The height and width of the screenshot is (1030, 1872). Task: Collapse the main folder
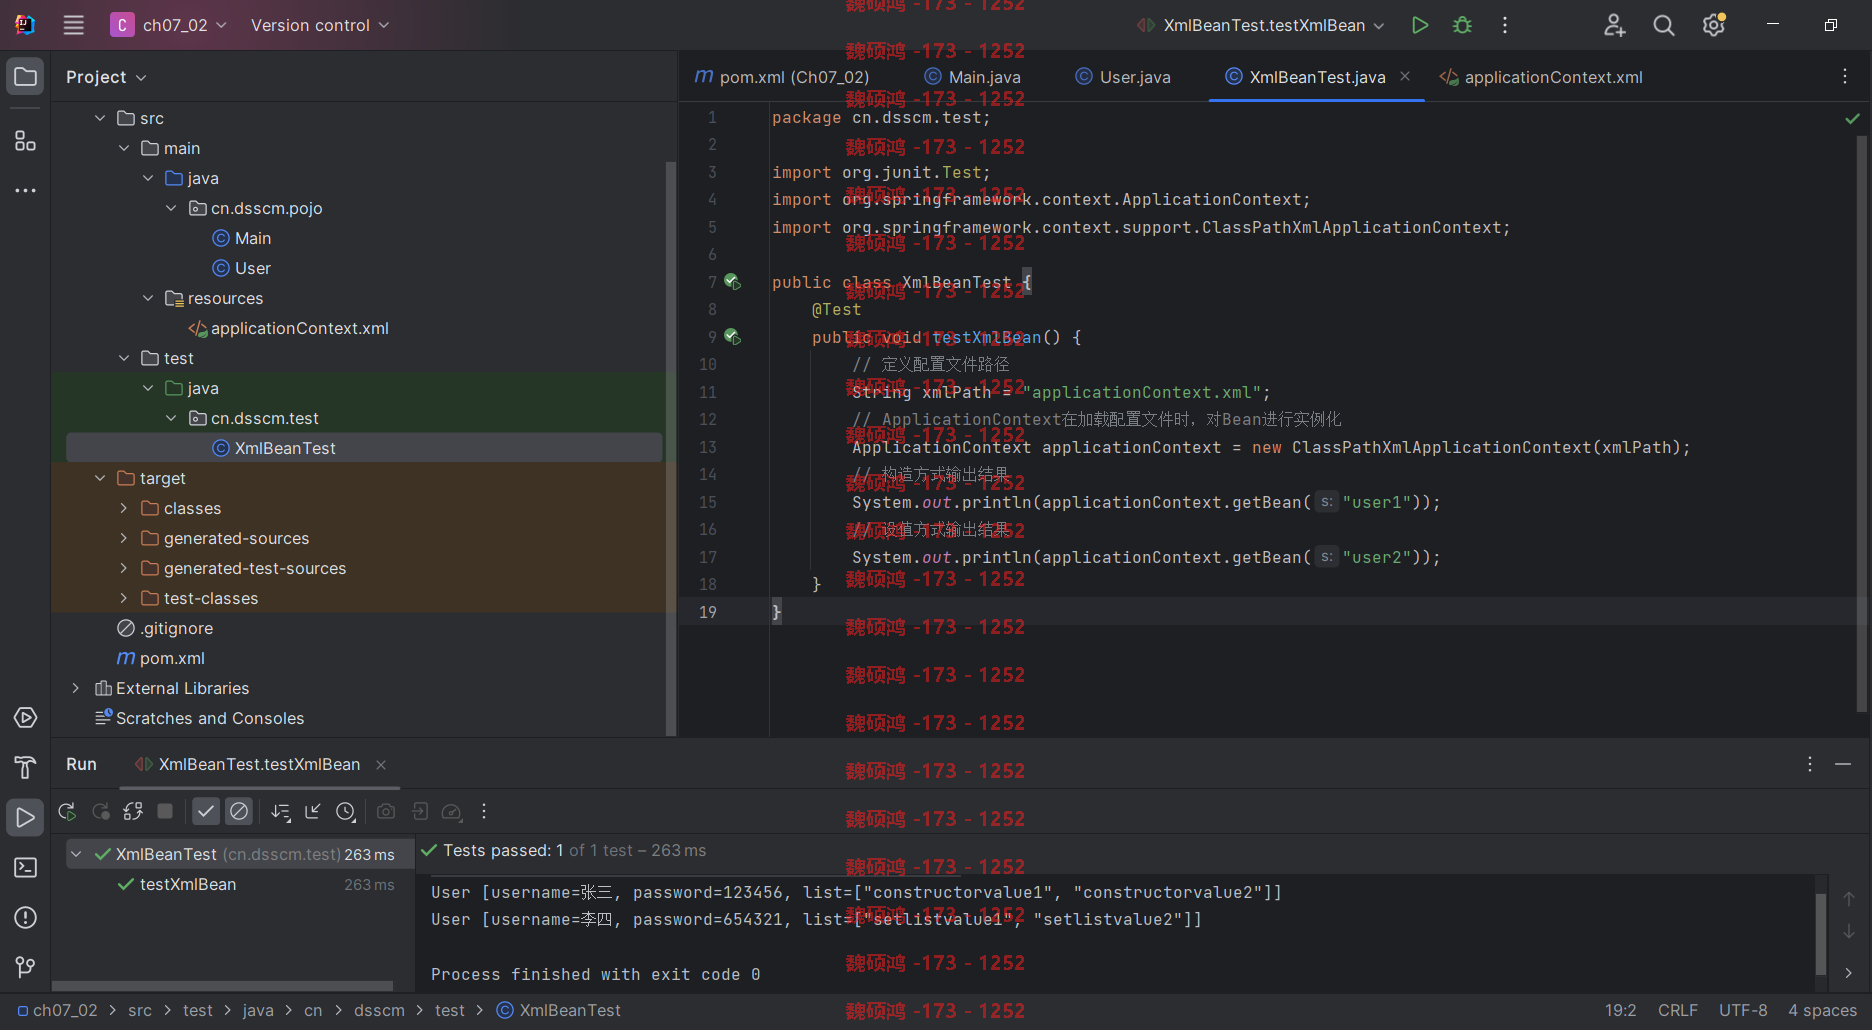pos(124,148)
